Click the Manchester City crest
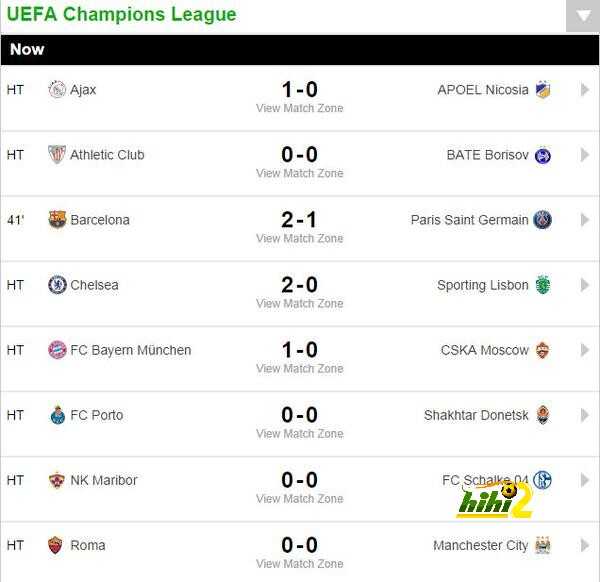Viewport: 600px width, 582px height. (543, 545)
